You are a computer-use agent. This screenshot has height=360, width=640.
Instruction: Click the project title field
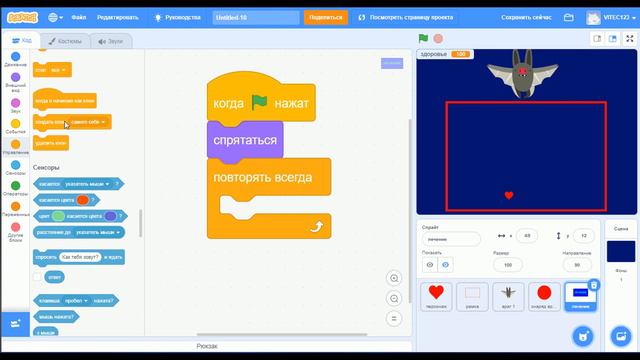coord(256,18)
